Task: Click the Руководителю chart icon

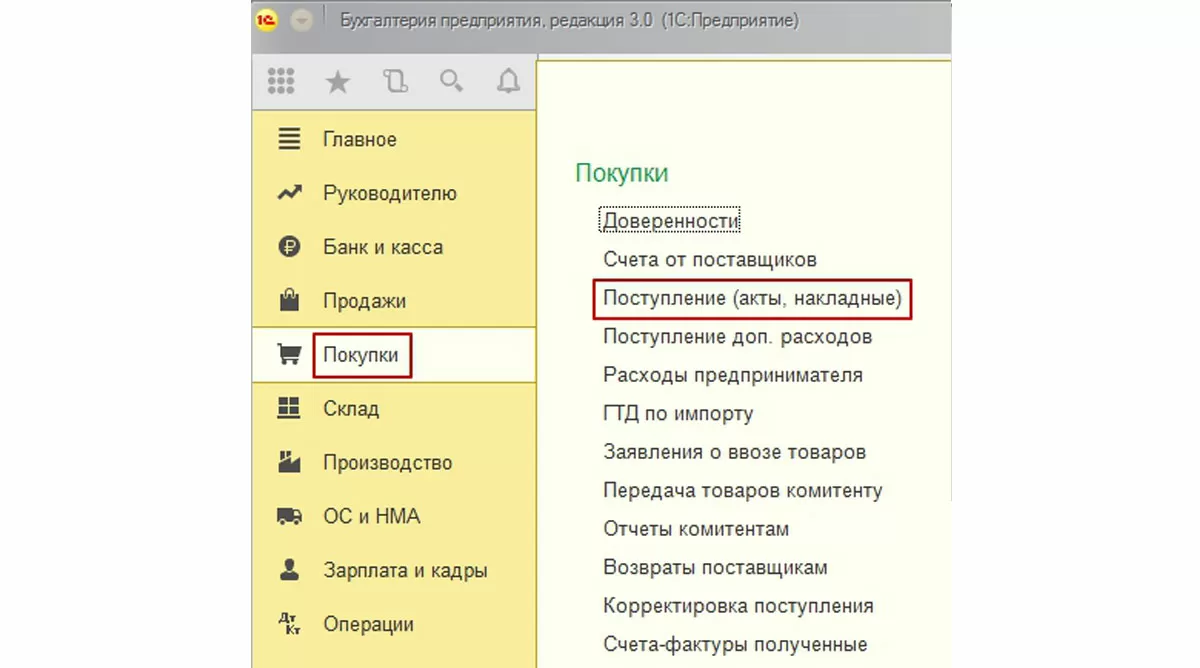Action: point(289,193)
